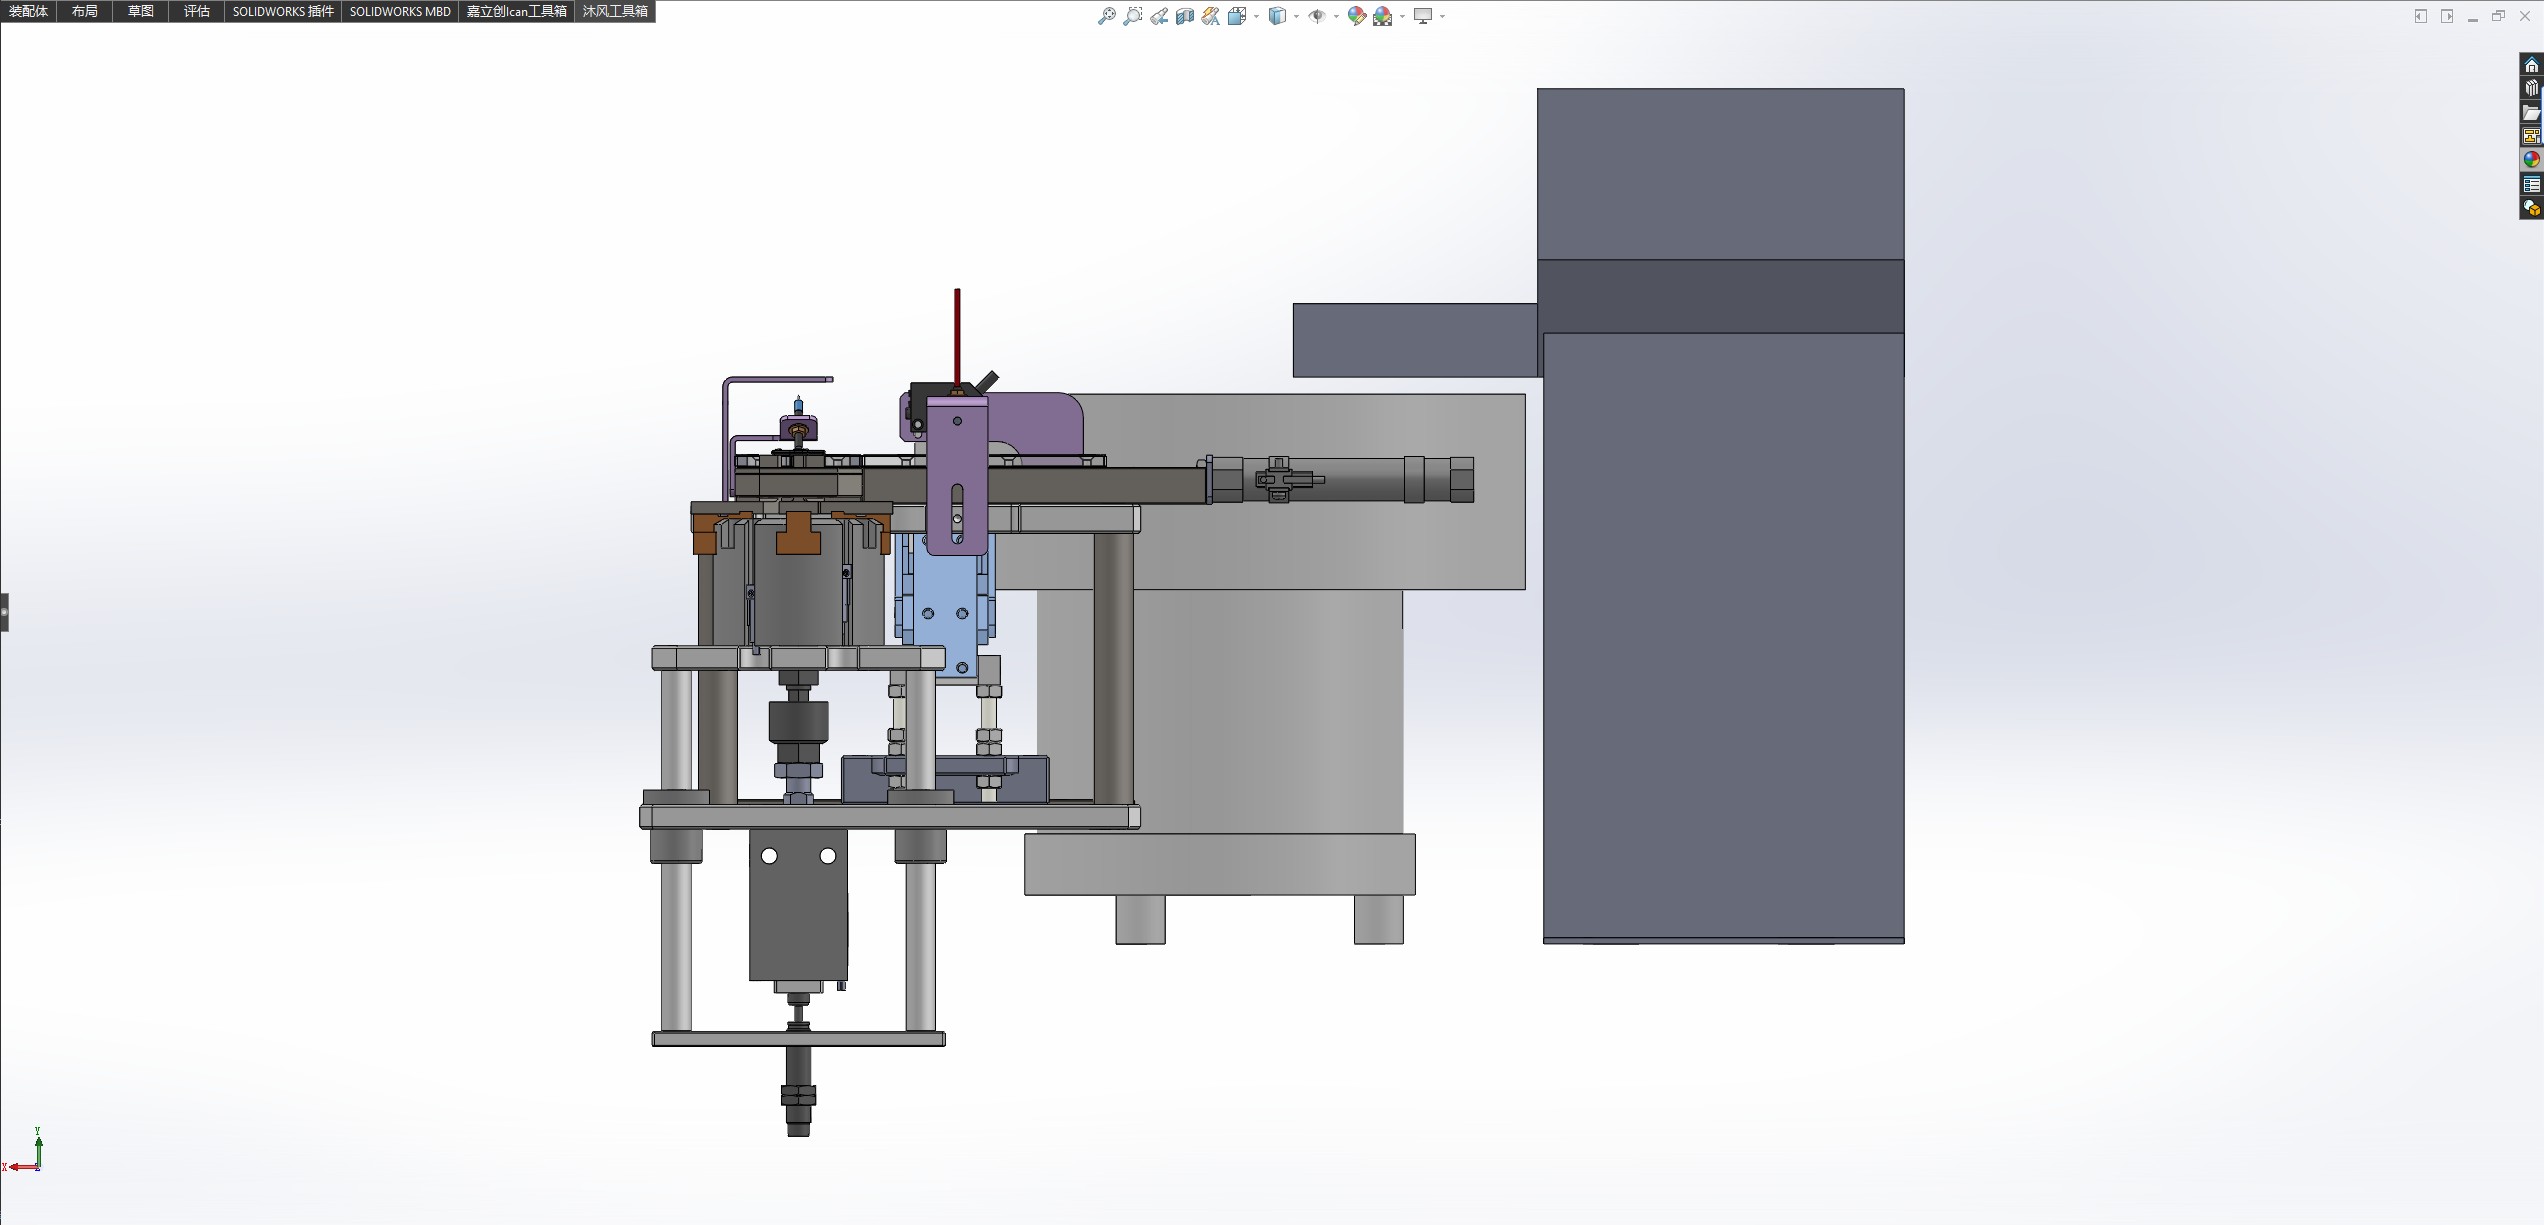Toggle the Section View tool
The height and width of the screenshot is (1225, 2544).
click(x=1184, y=16)
